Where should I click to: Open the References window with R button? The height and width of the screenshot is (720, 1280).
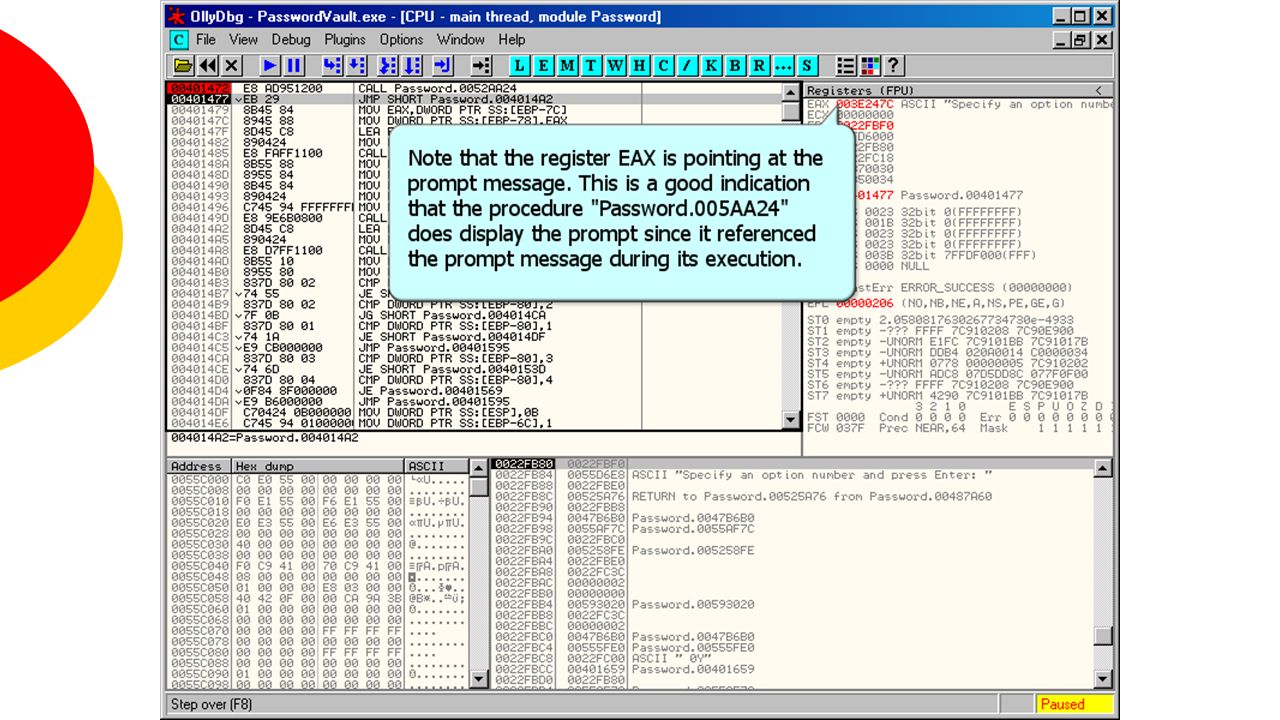coord(759,66)
